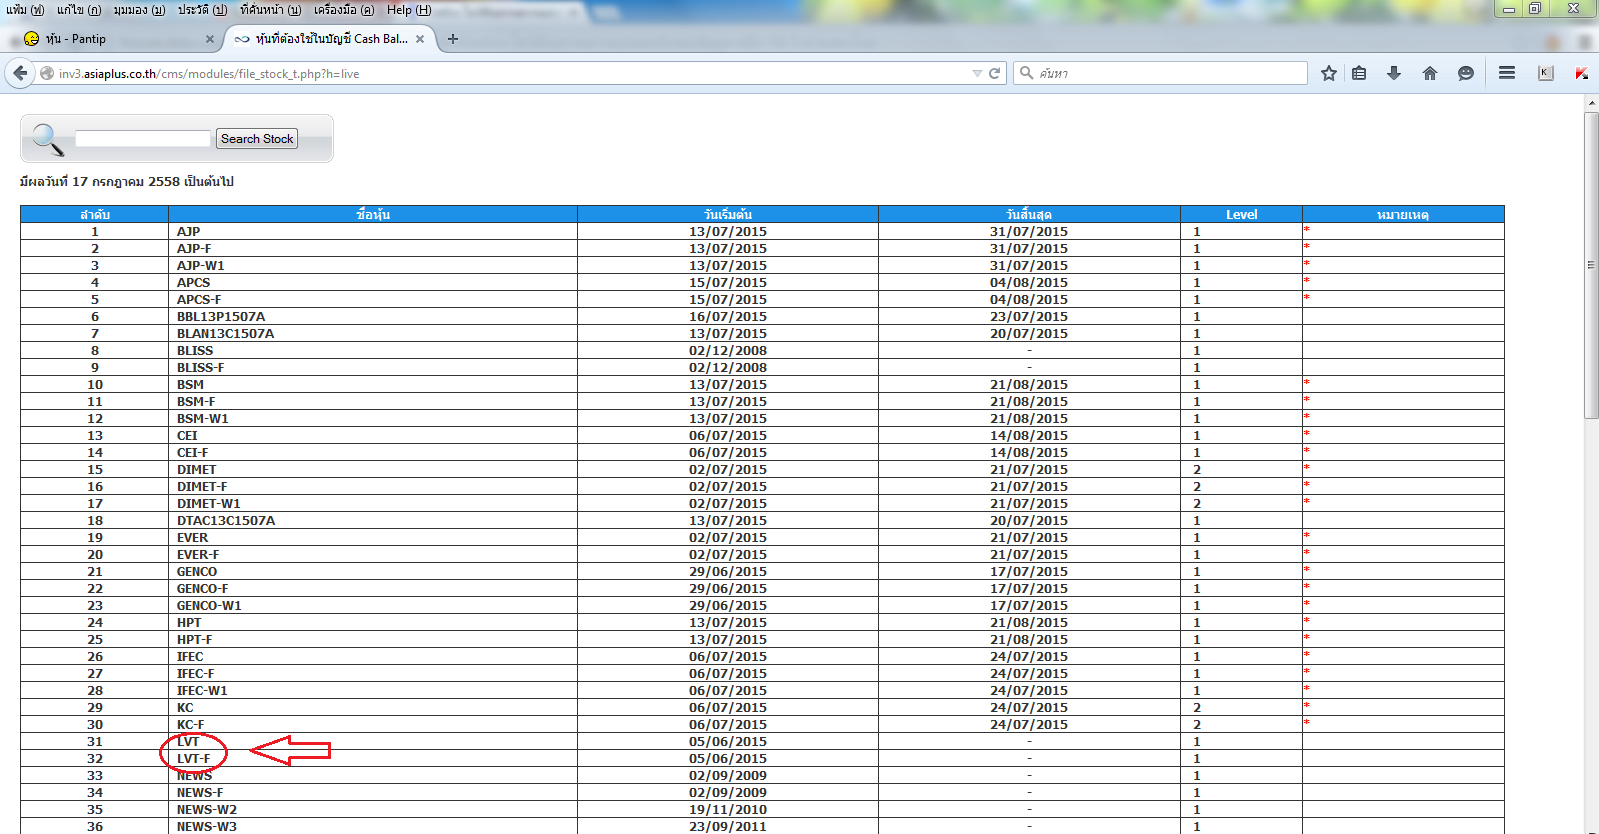Viewport: 1599px width, 834px height.
Task: Click the Search Stock button
Action: click(x=257, y=139)
